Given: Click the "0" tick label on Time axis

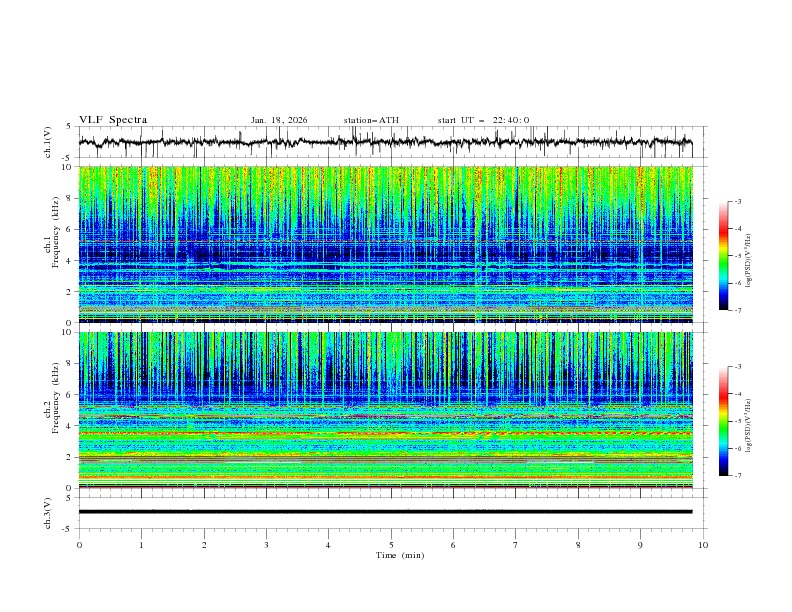Looking at the screenshot, I should (79, 545).
